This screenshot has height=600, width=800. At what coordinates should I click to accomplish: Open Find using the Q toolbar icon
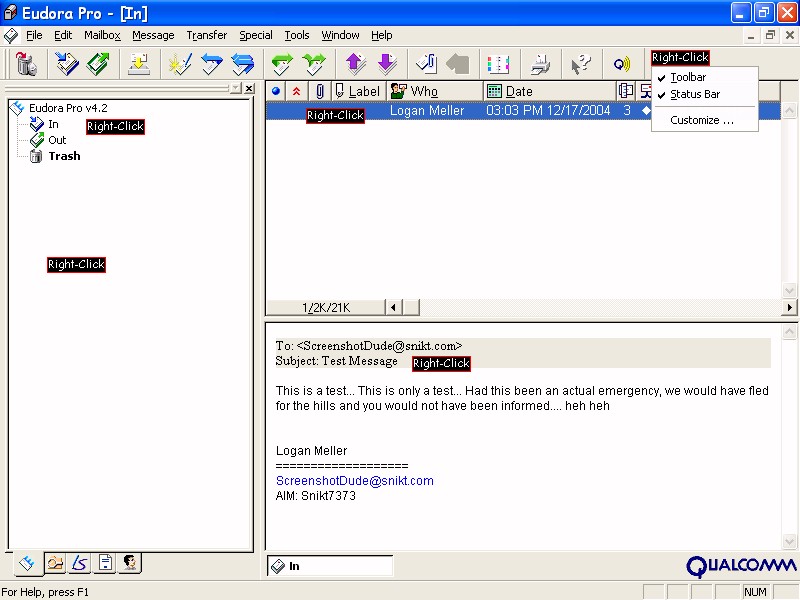tap(621, 64)
